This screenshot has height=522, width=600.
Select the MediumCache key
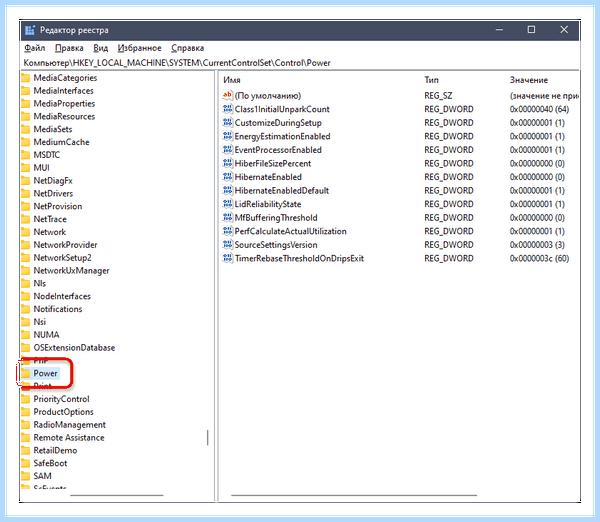pos(61,142)
